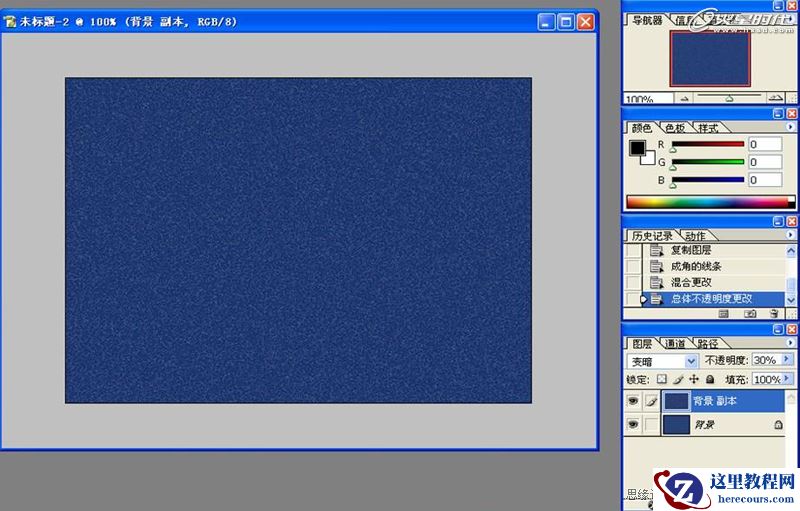
Task: Delete current history state with trash icon
Action: pyautogui.click(x=774, y=314)
